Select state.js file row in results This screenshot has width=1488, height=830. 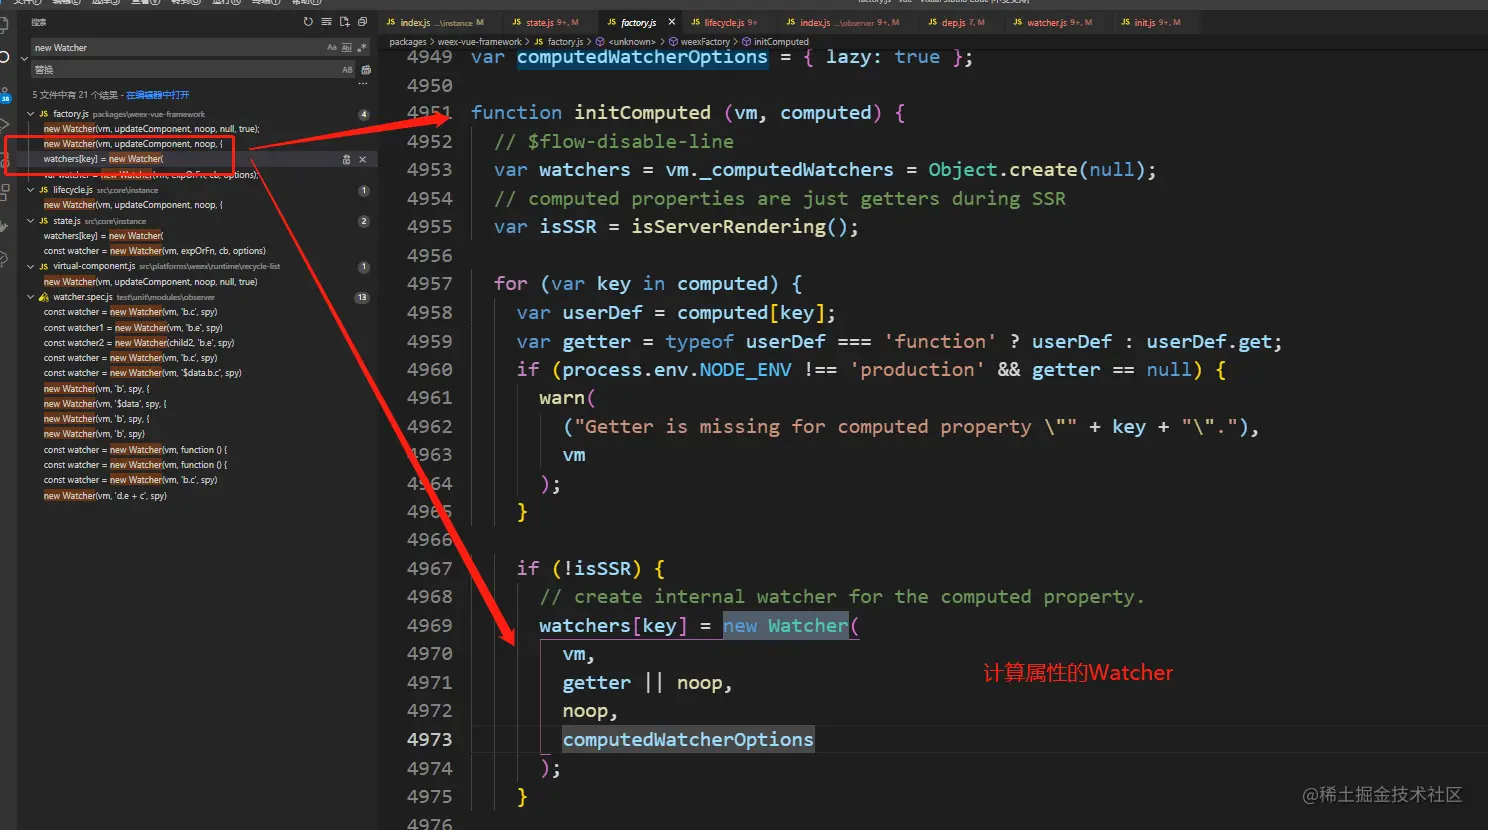tap(197, 221)
